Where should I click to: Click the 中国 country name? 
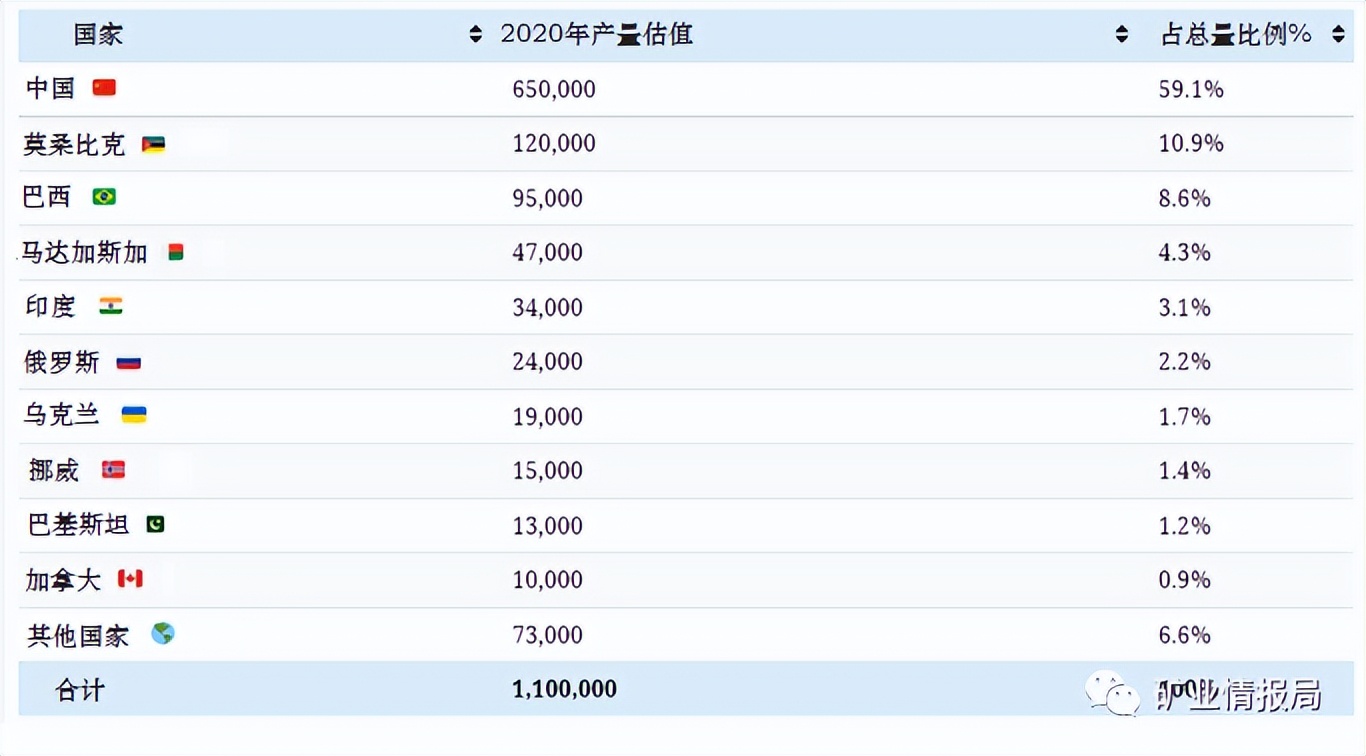pyautogui.click(x=50, y=88)
